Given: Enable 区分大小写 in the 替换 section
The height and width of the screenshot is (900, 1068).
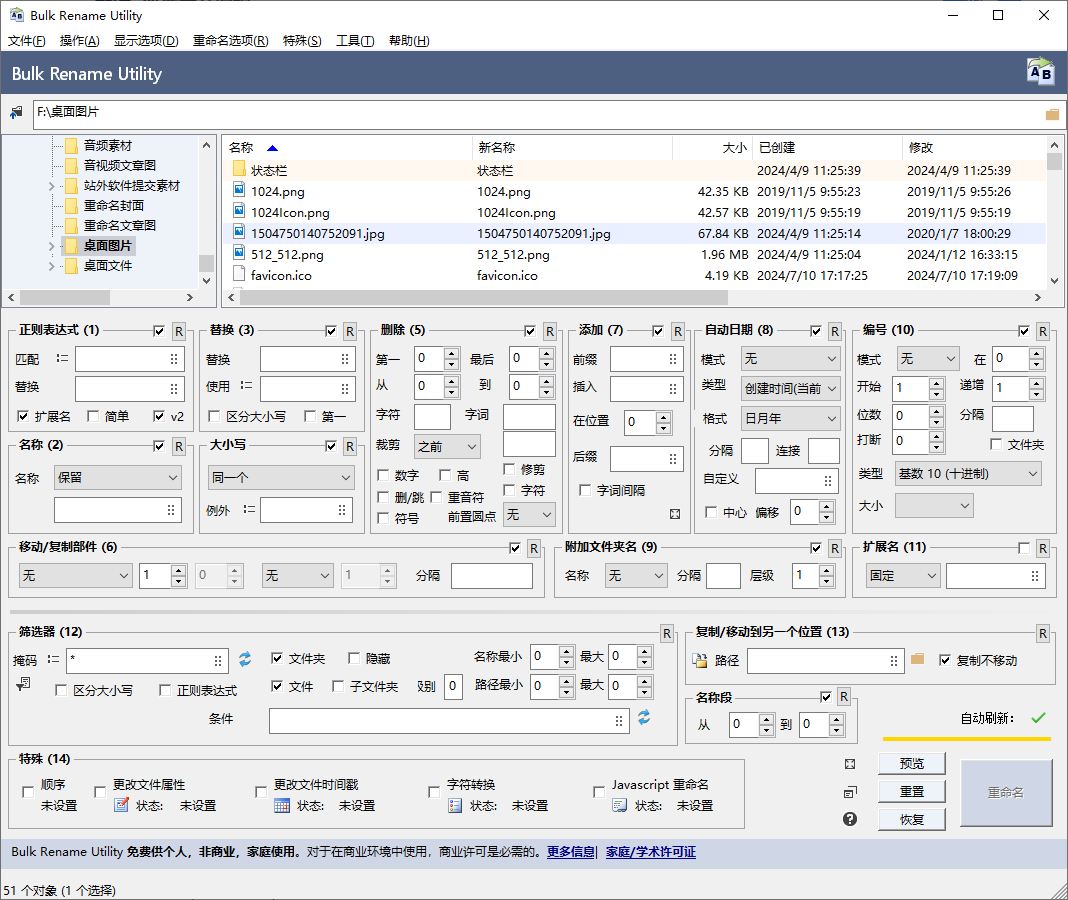Looking at the screenshot, I should point(215,415).
